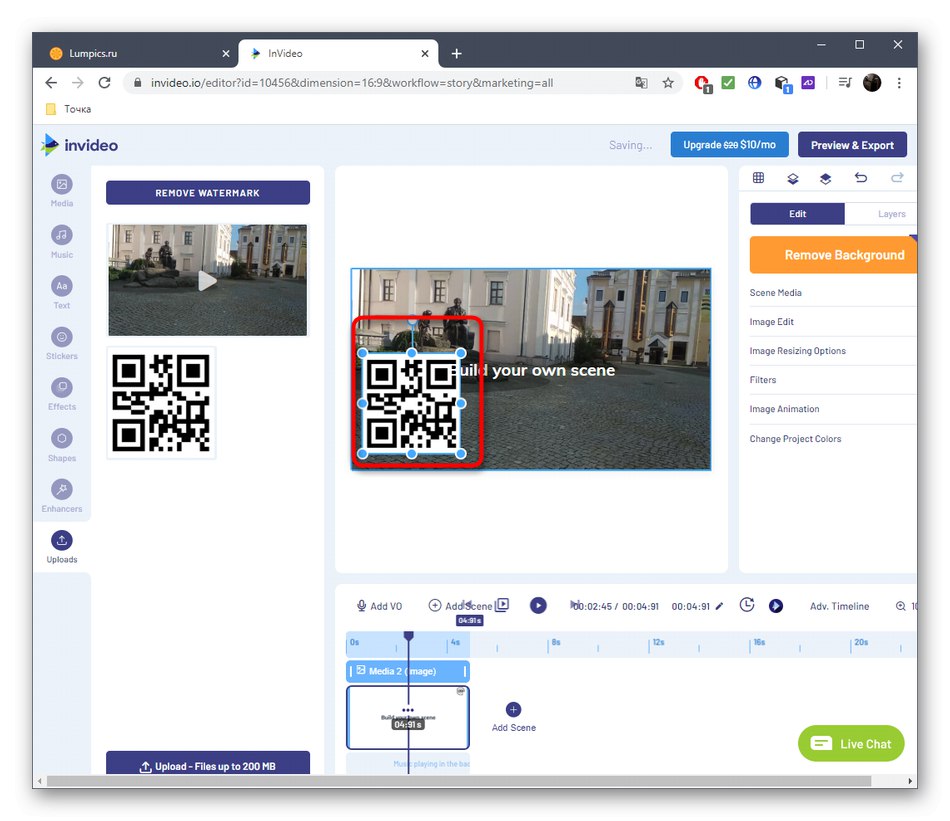
Task: Open the Точка bookmark folder
Action: (x=68, y=109)
